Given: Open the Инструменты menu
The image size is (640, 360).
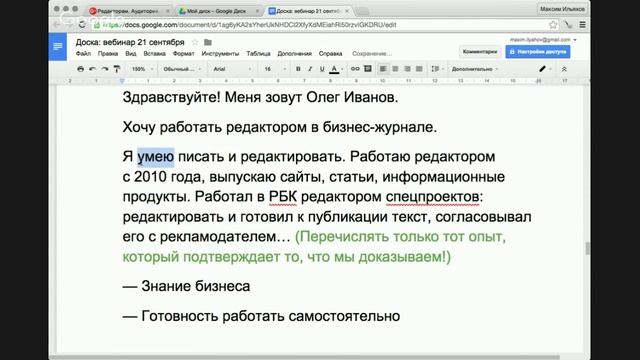Looking at the screenshot, I should pyautogui.click(x=220, y=53).
